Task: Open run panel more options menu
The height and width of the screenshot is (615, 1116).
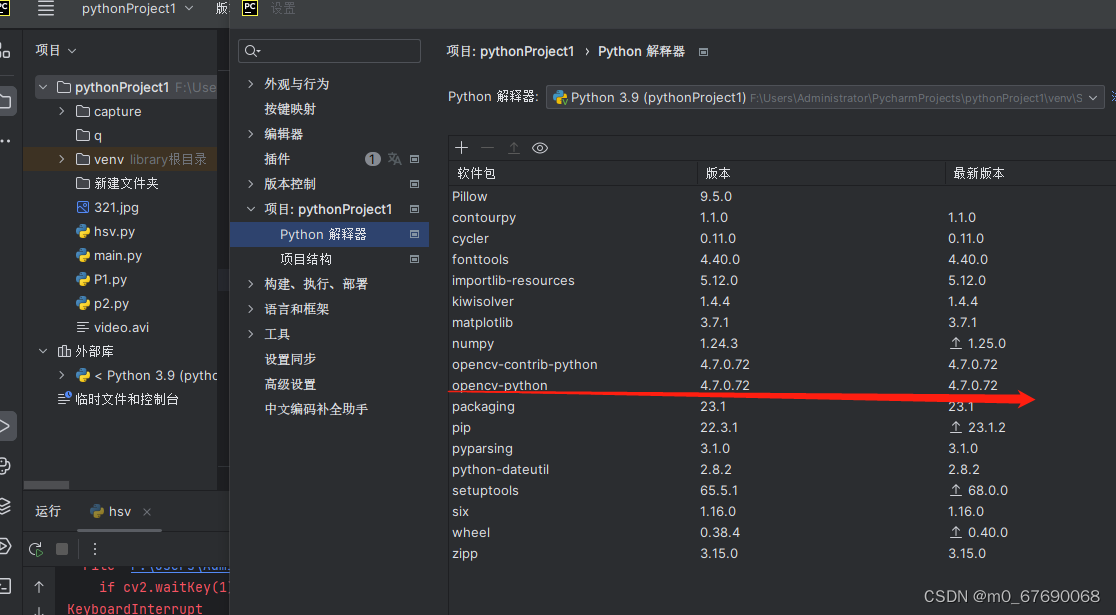Action: [95, 549]
